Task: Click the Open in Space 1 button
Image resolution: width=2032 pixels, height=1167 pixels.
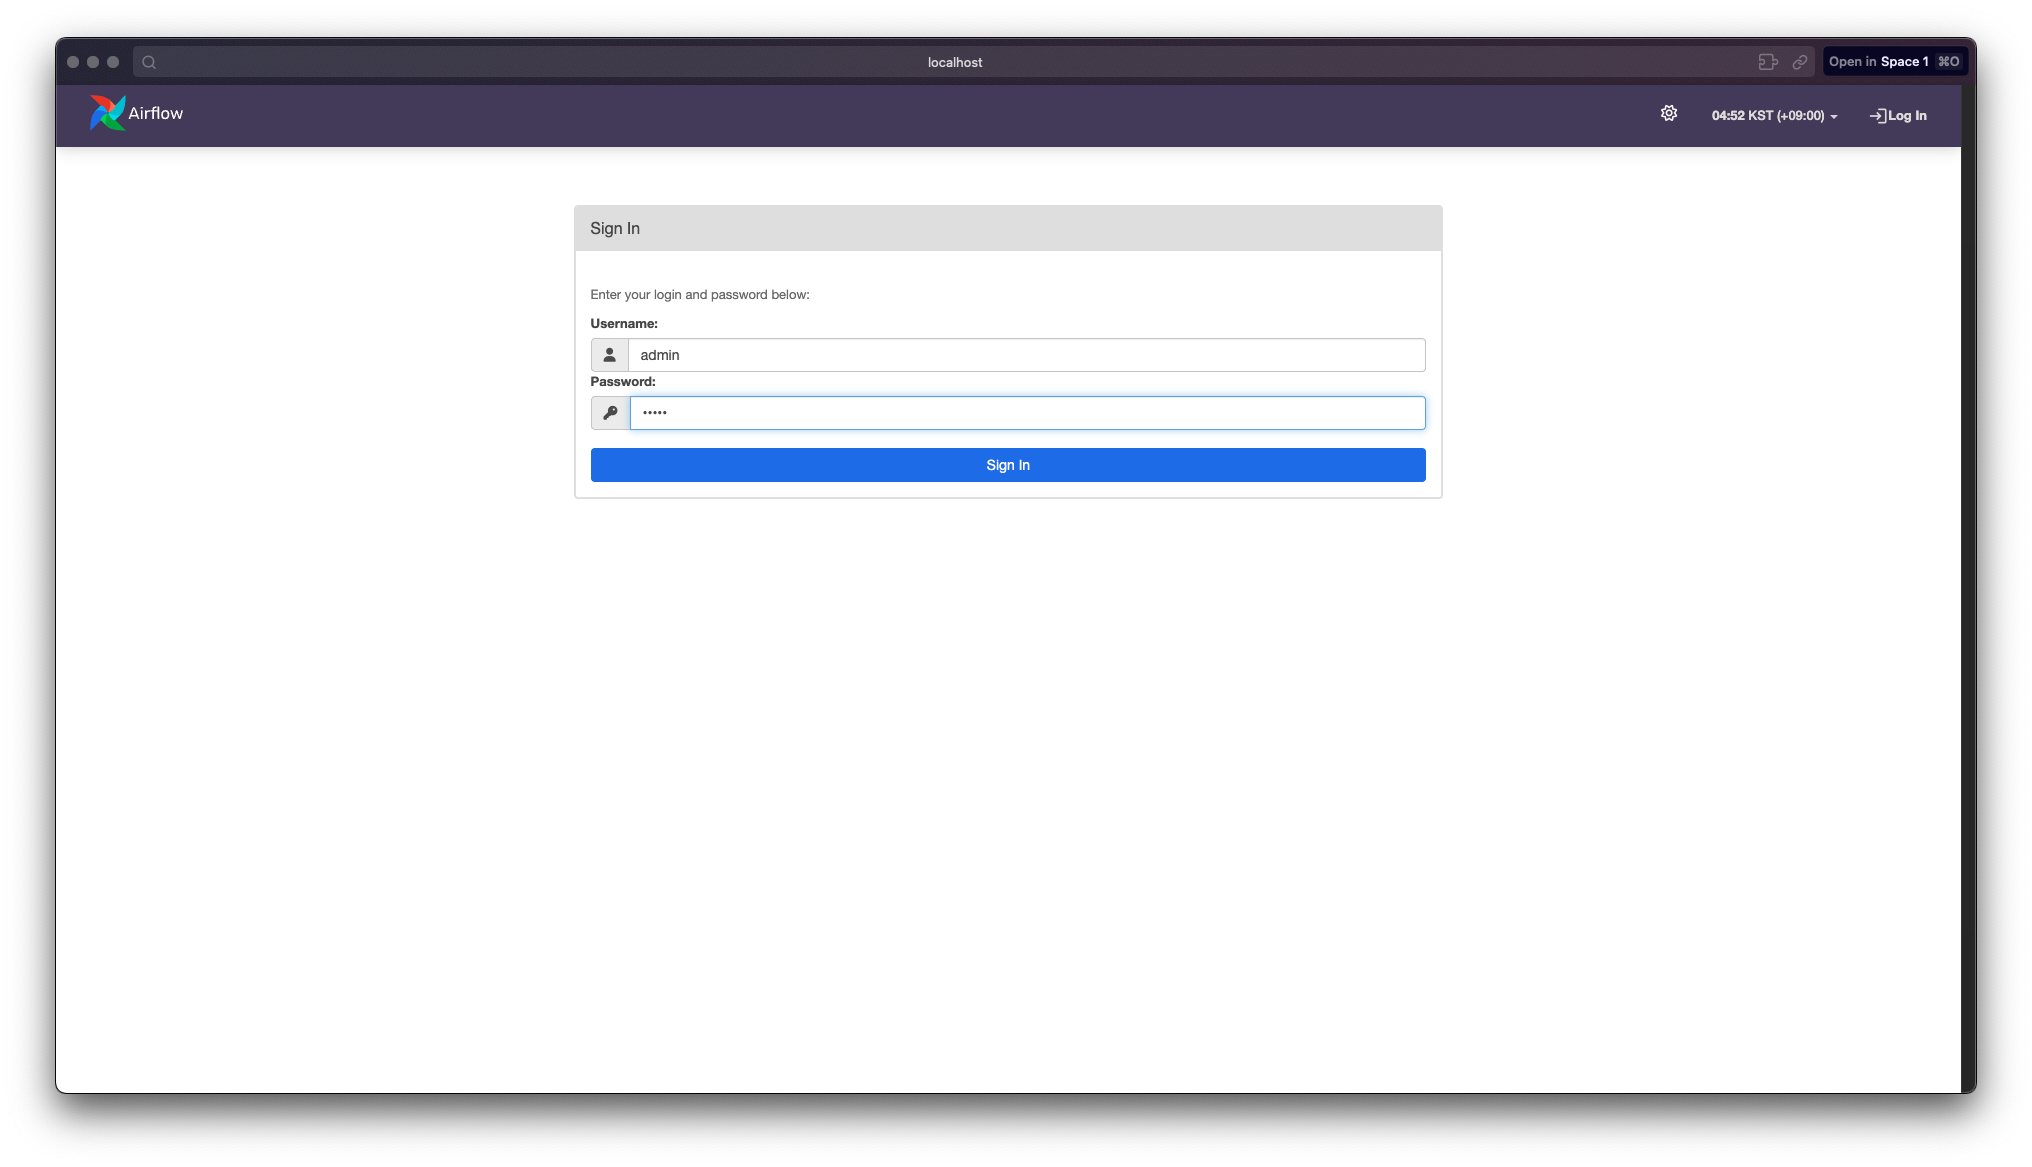Action: click(x=1894, y=62)
